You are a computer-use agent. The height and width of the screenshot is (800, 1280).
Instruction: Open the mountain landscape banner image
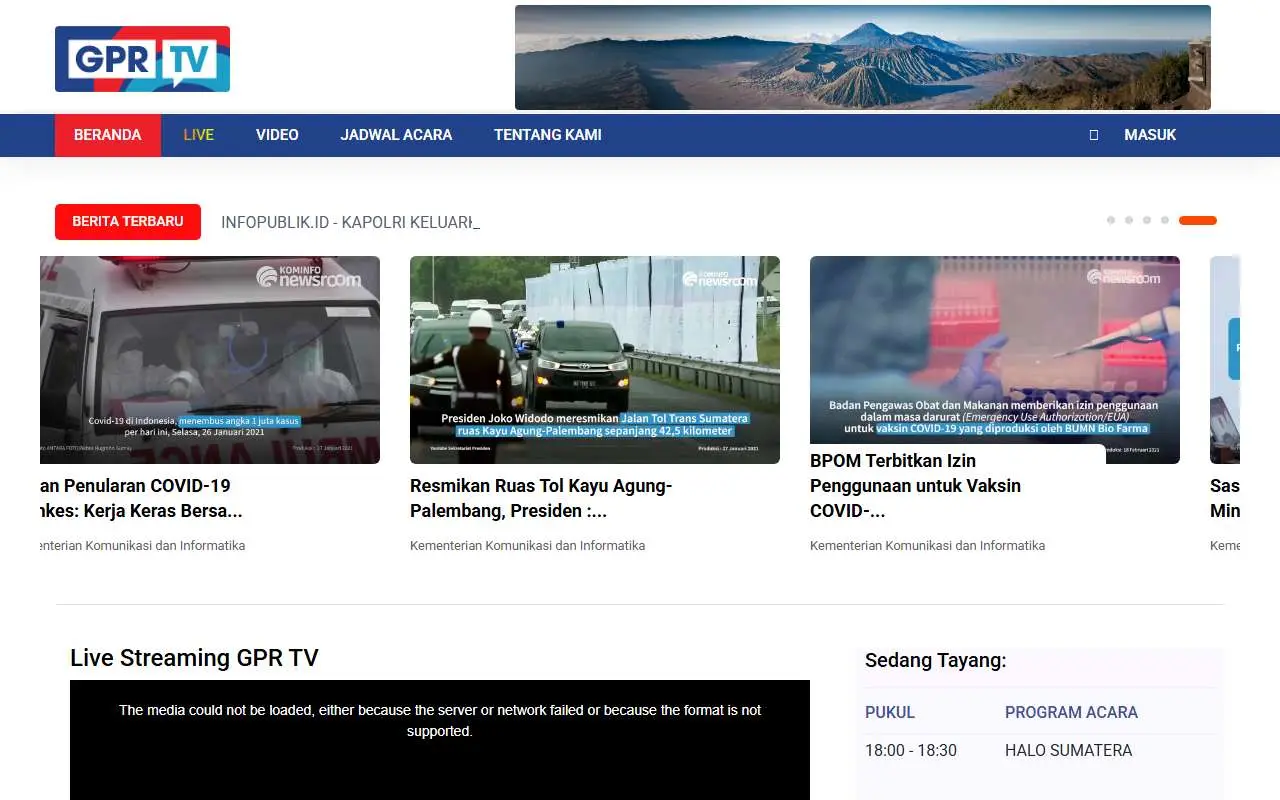863,57
